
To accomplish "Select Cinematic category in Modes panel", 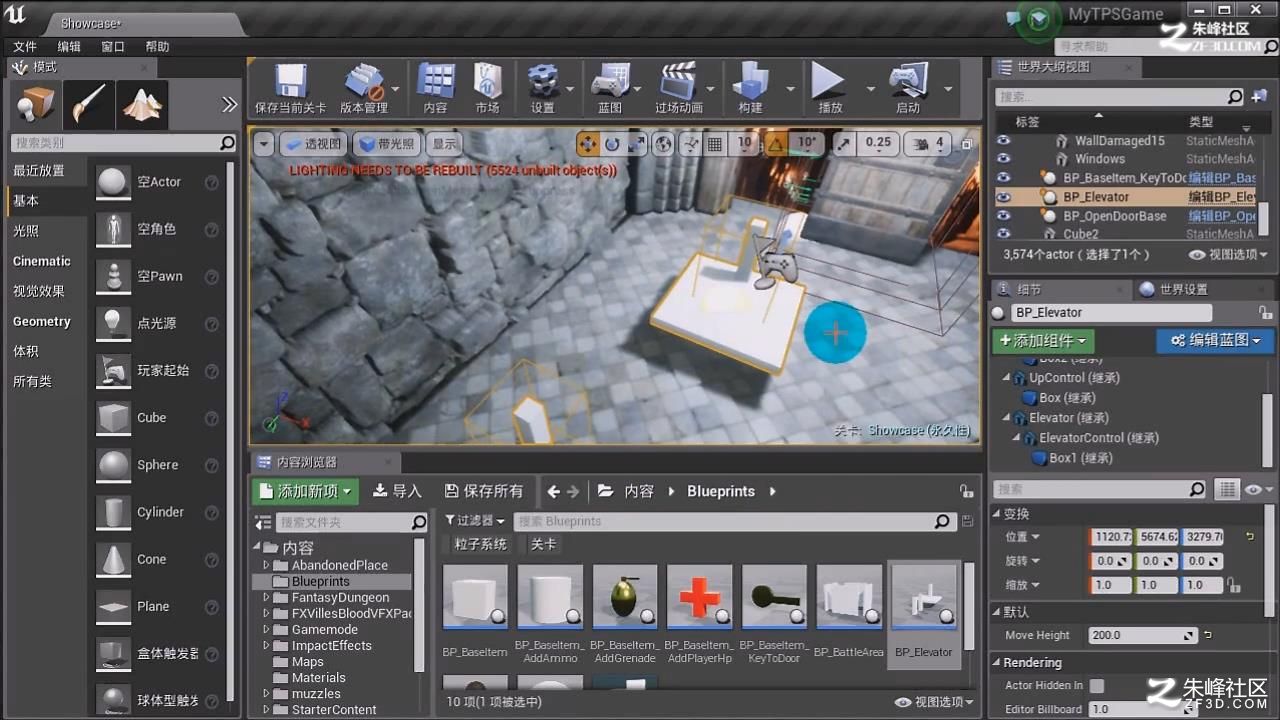I will point(42,261).
